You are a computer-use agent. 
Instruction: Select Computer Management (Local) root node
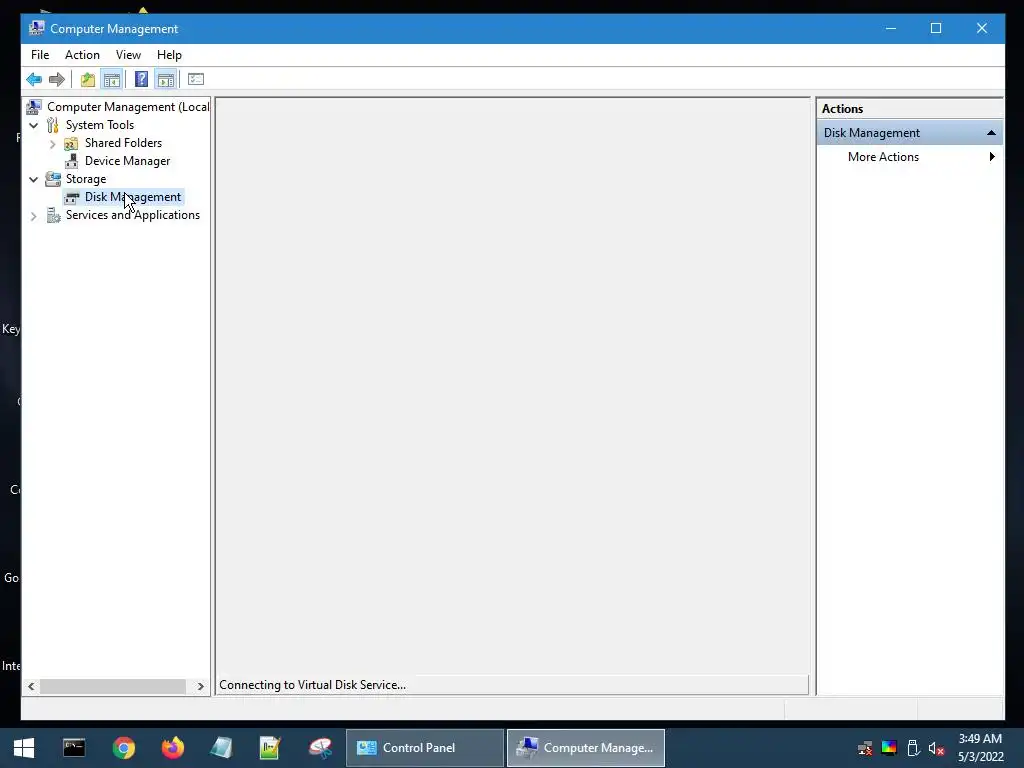pyautogui.click(x=128, y=106)
